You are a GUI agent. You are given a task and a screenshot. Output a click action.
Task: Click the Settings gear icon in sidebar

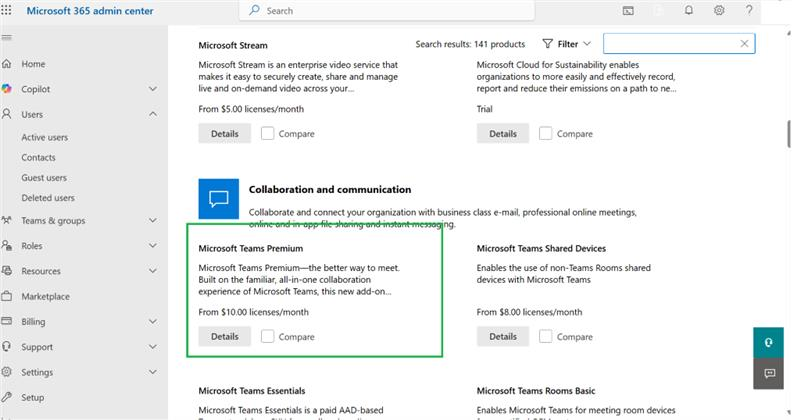7,372
